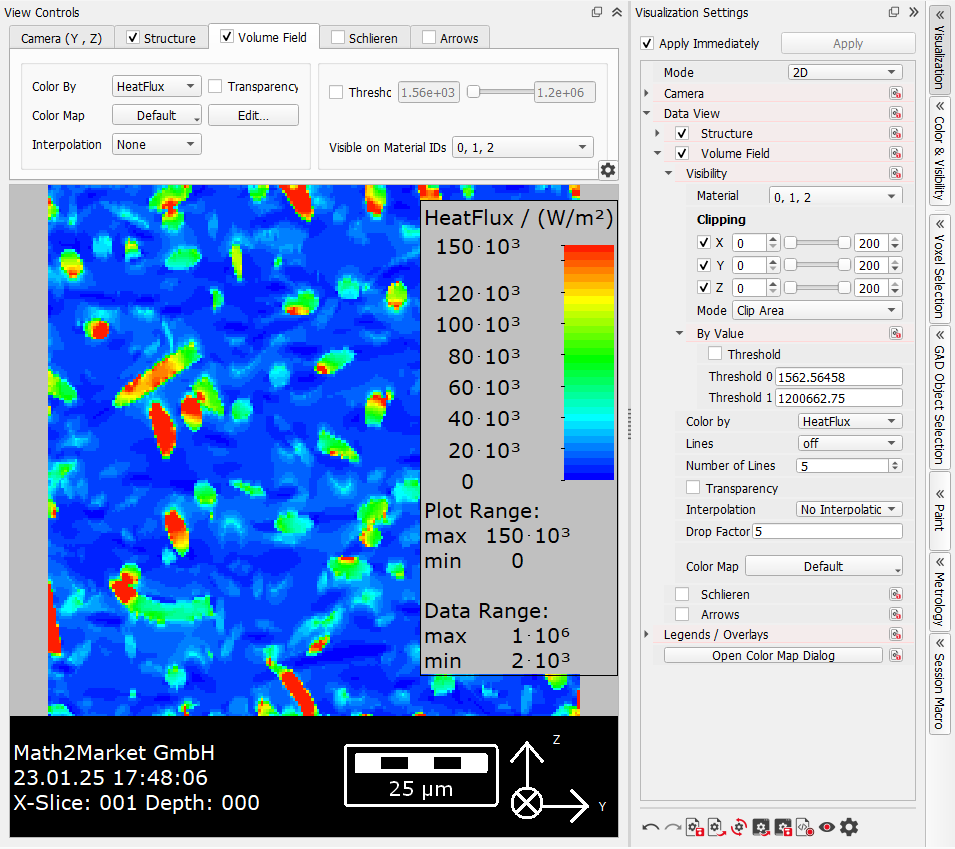Screen dimensions: 955x849
Task: Click the gear icon below View Controls panel
Action: tap(608, 170)
